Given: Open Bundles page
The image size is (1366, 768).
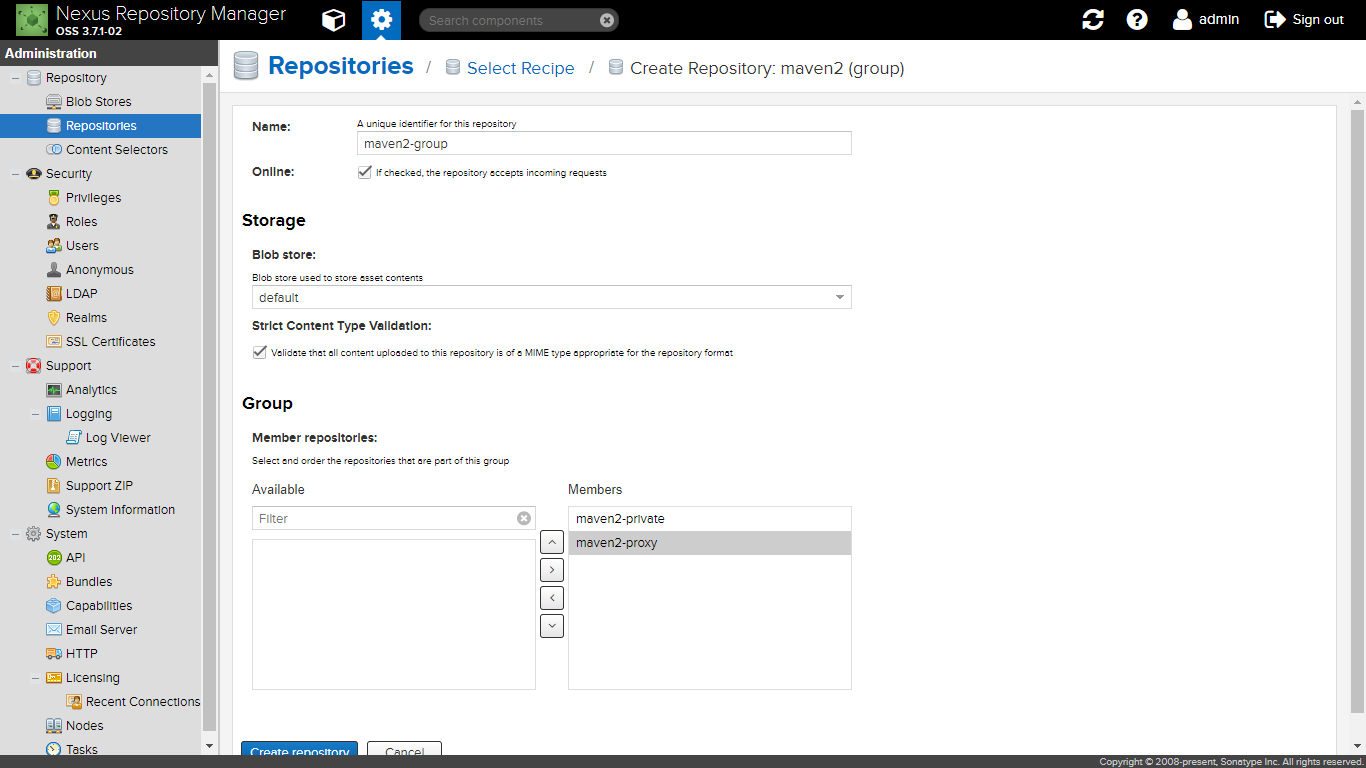Looking at the screenshot, I should 89,582.
